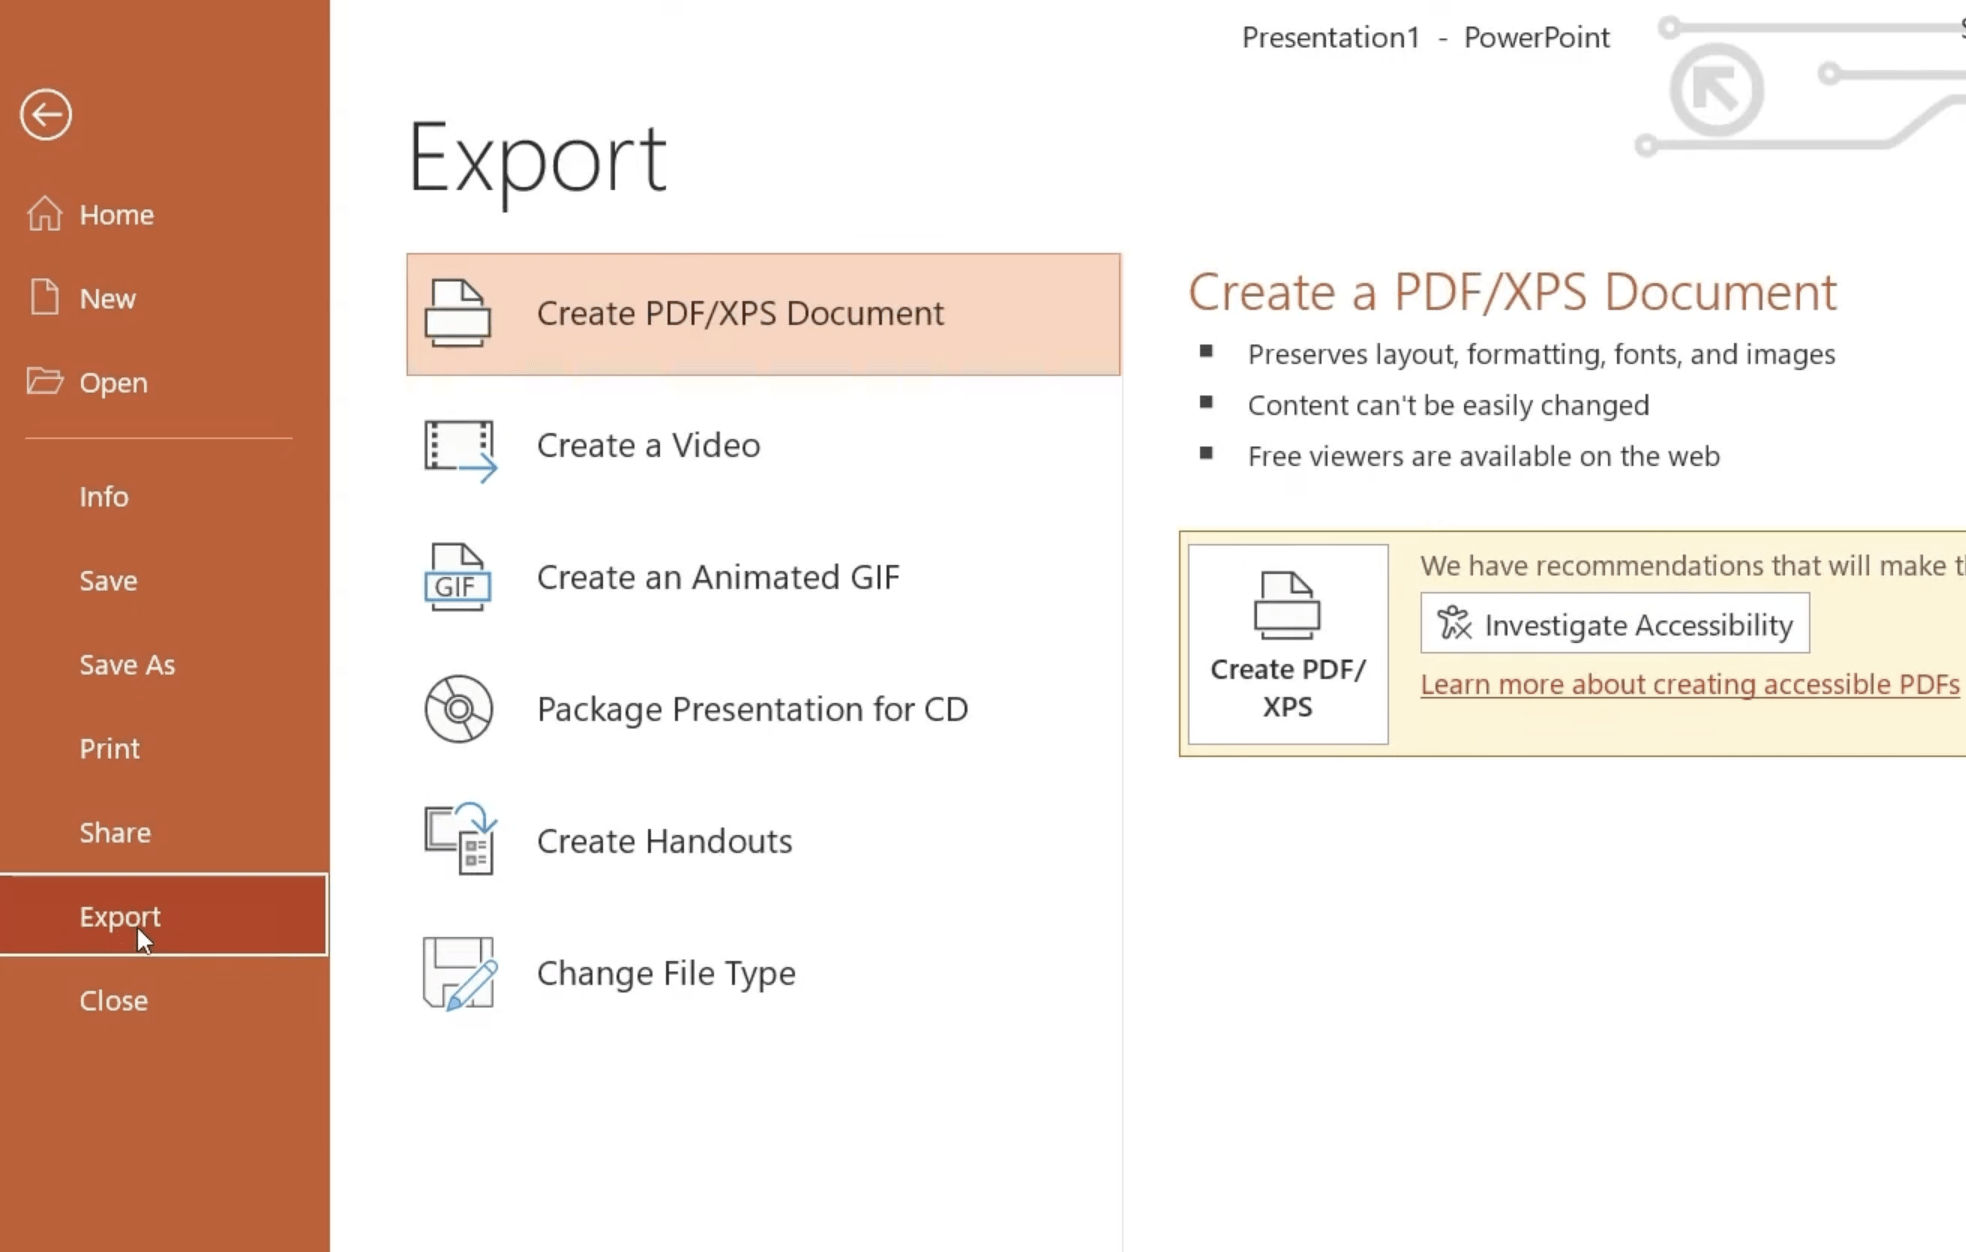Click the Home house icon

pyautogui.click(x=44, y=213)
